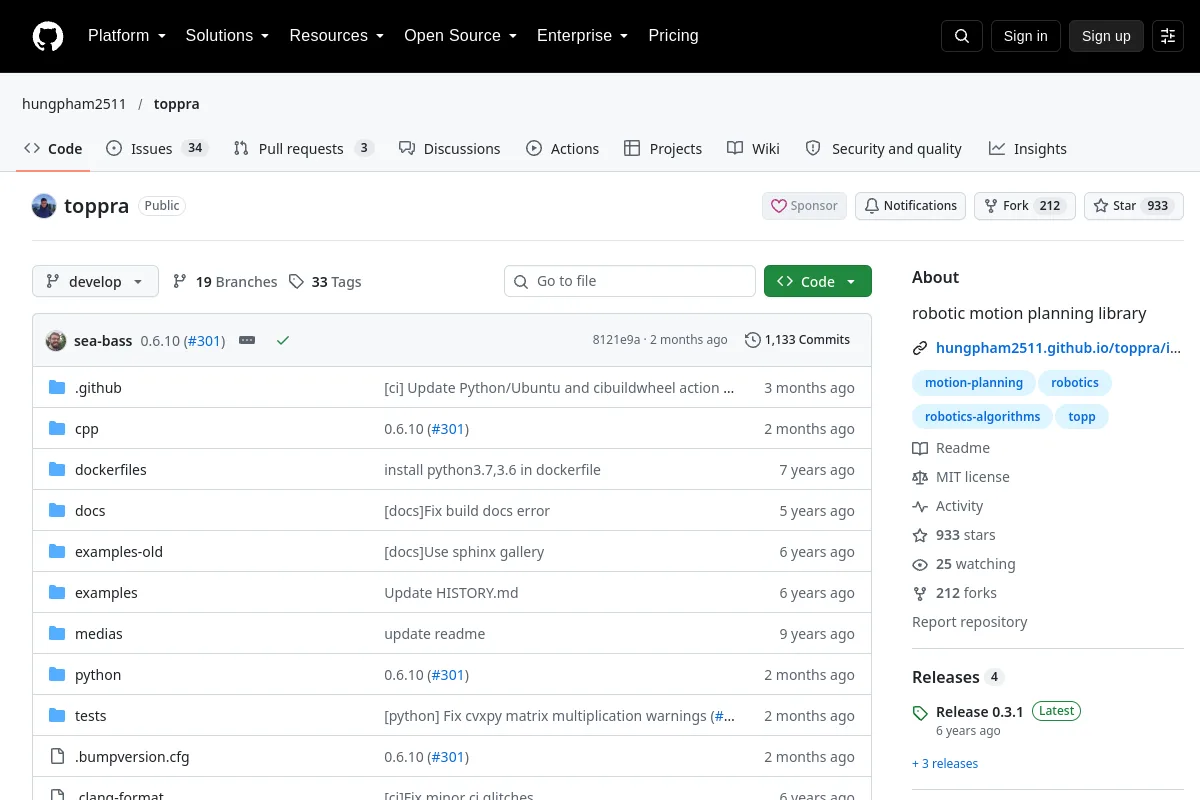Screen dimensions: 1200x800
Task: Open the dockerfiles folder
Action: click(111, 470)
